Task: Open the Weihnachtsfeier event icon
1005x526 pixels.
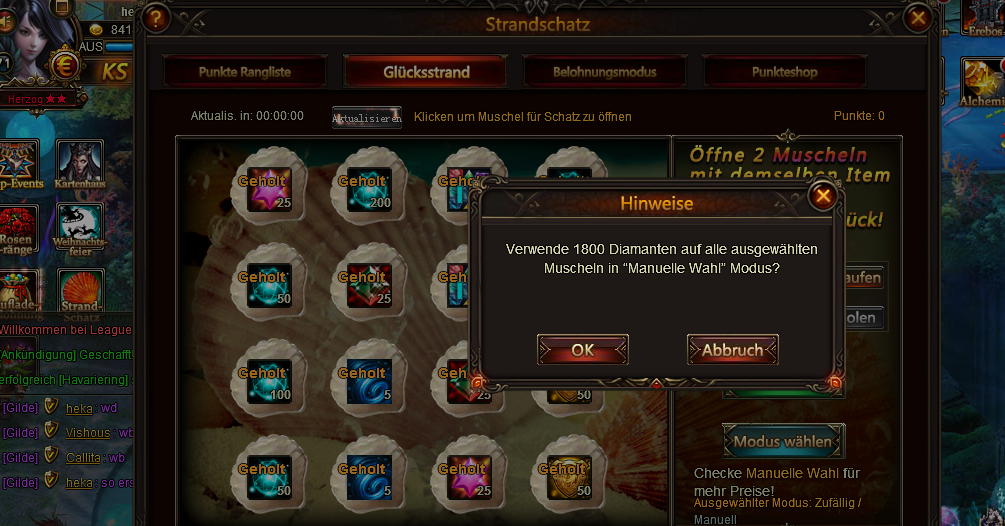Action: coord(79,229)
